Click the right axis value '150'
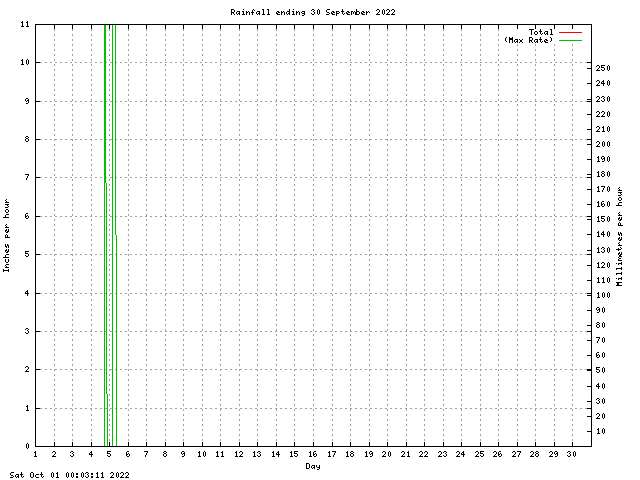The image size is (640, 480). pos(603,219)
